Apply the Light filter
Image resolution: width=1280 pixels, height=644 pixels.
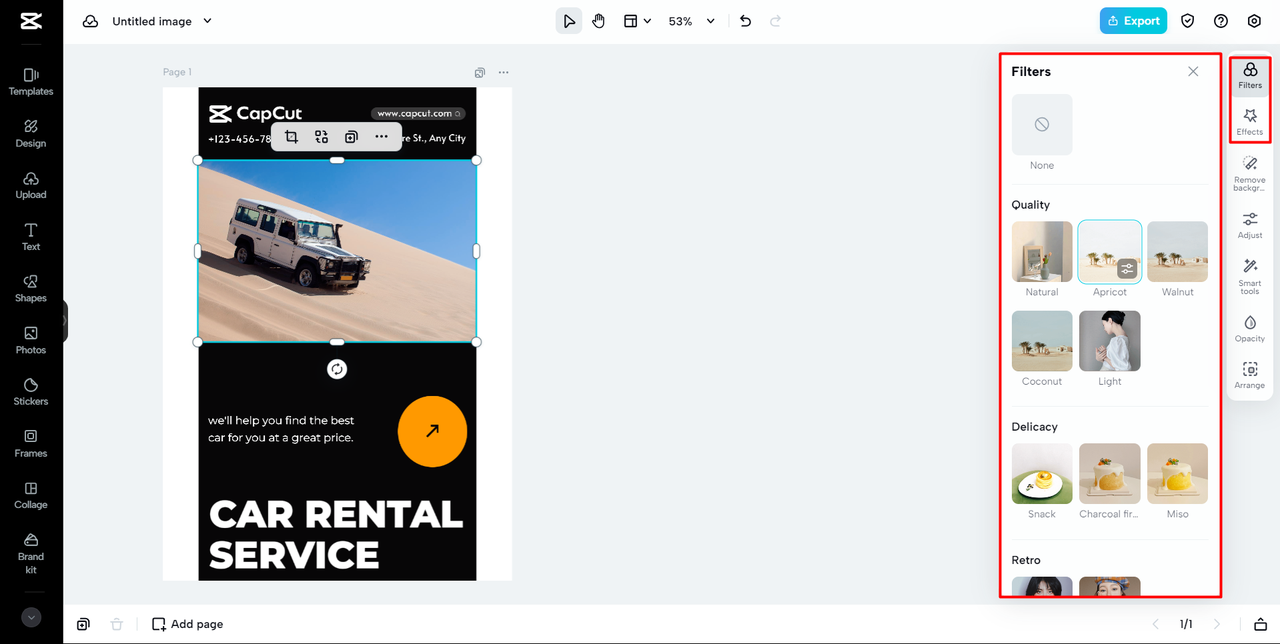(1110, 341)
